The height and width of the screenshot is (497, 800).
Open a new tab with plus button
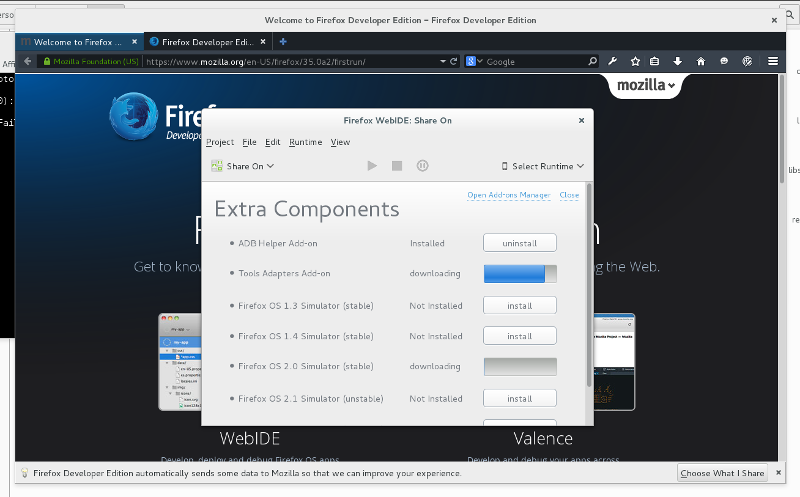283,42
